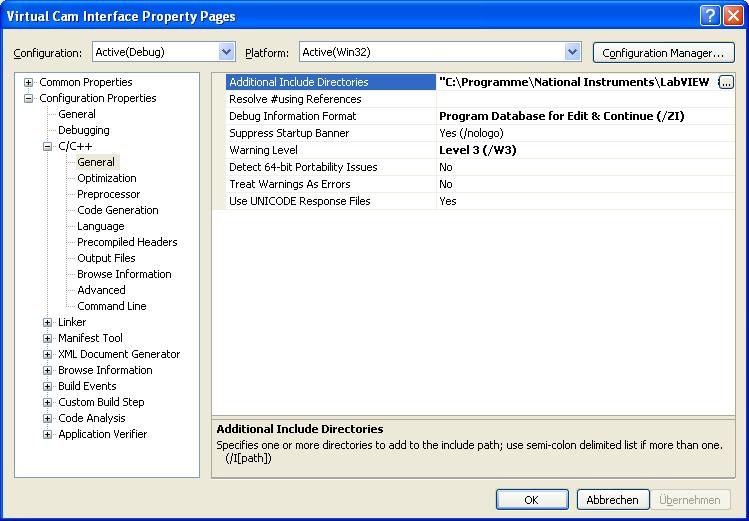Select the Preprocessor page

tap(108, 194)
